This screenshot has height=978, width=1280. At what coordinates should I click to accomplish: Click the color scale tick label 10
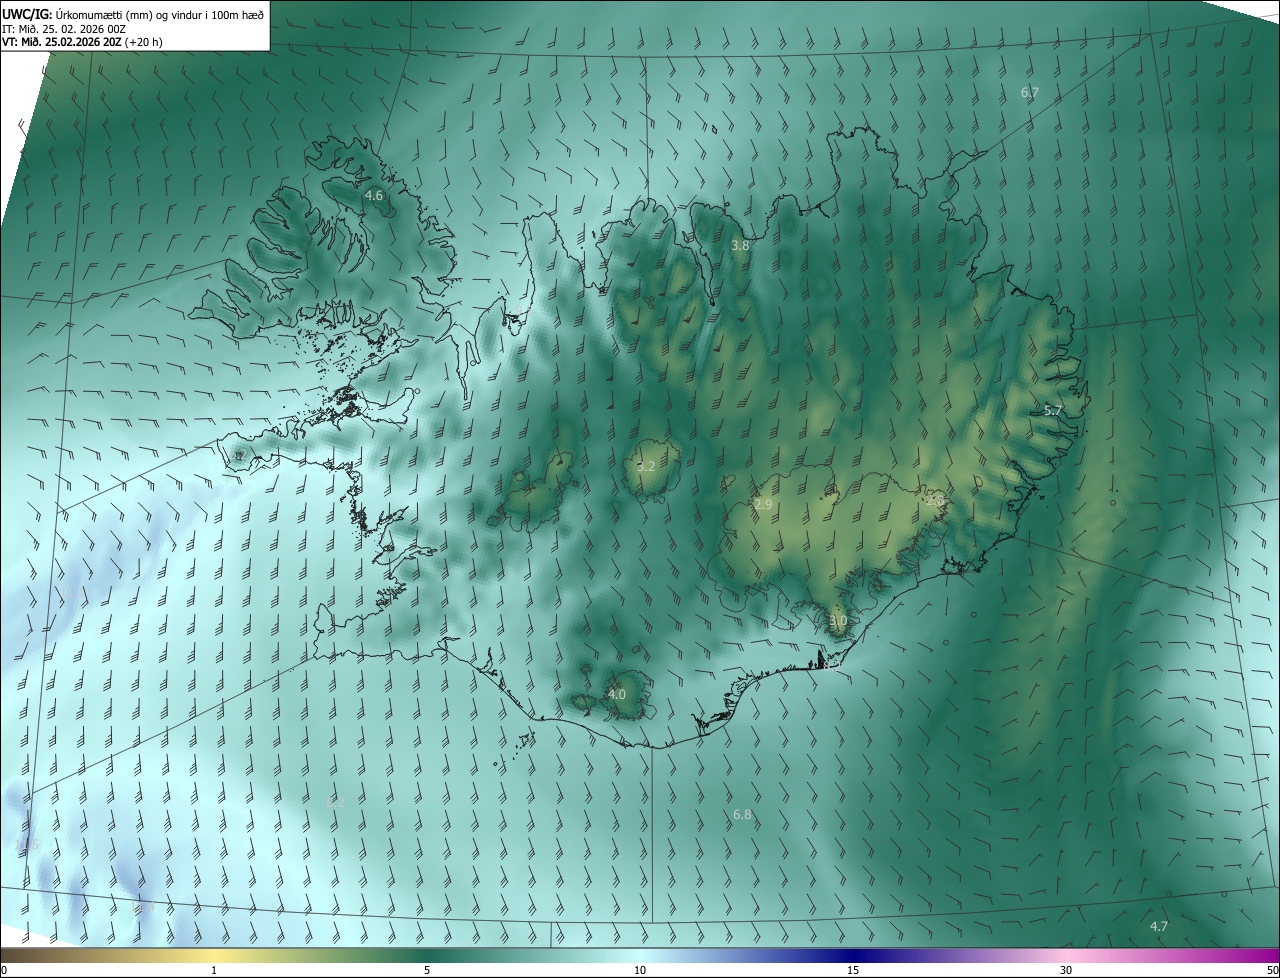click(640, 970)
